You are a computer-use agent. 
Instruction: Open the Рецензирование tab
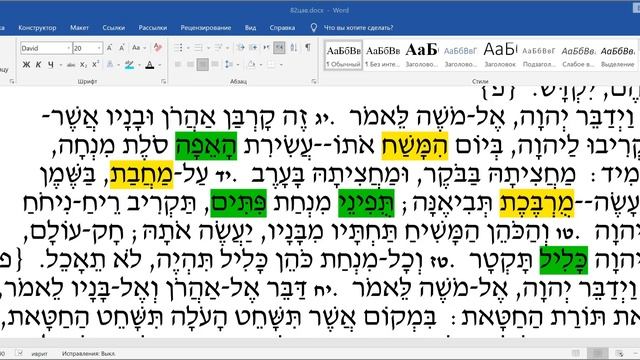[x=206, y=28]
